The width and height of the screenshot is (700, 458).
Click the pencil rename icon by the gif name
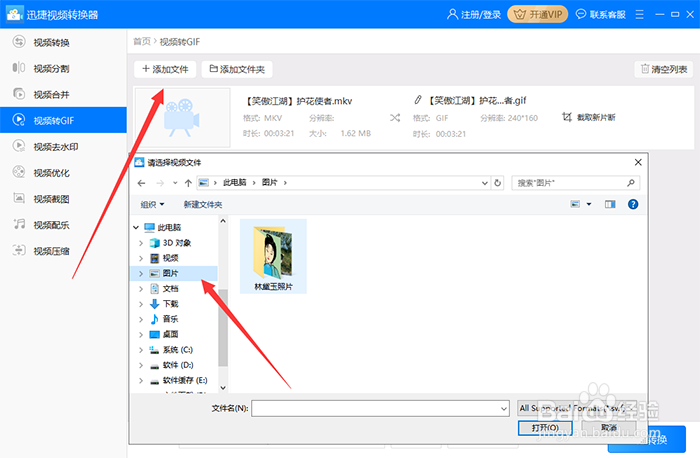[417, 100]
